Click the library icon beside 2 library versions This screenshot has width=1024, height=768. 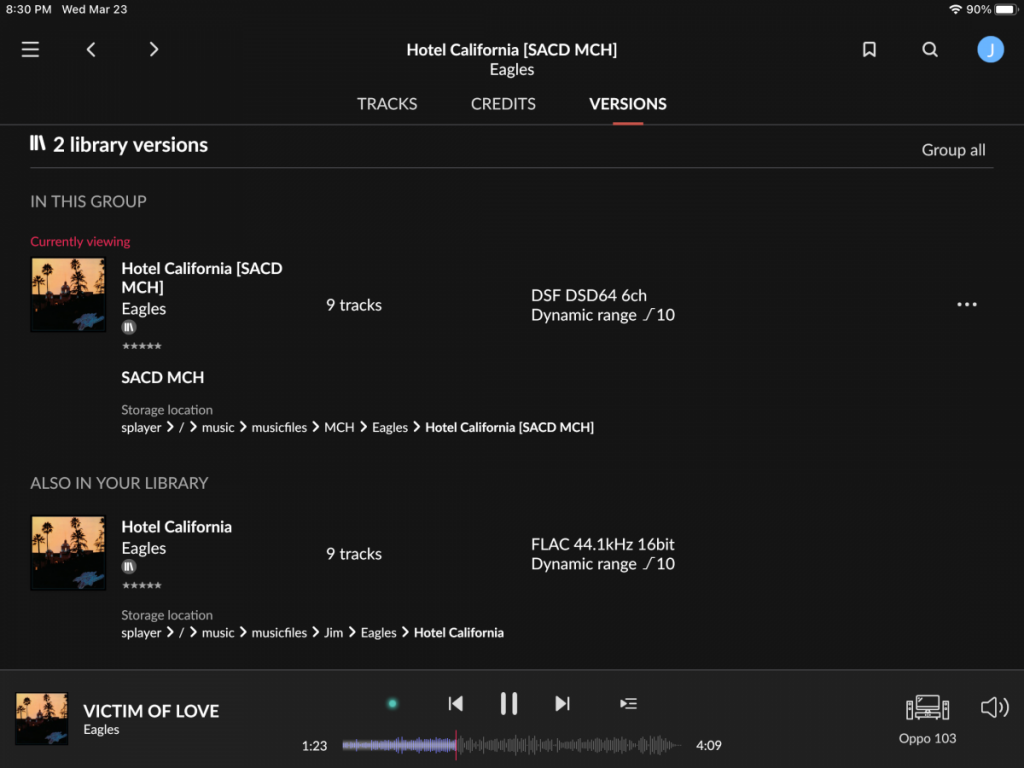[x=37, y=144]
